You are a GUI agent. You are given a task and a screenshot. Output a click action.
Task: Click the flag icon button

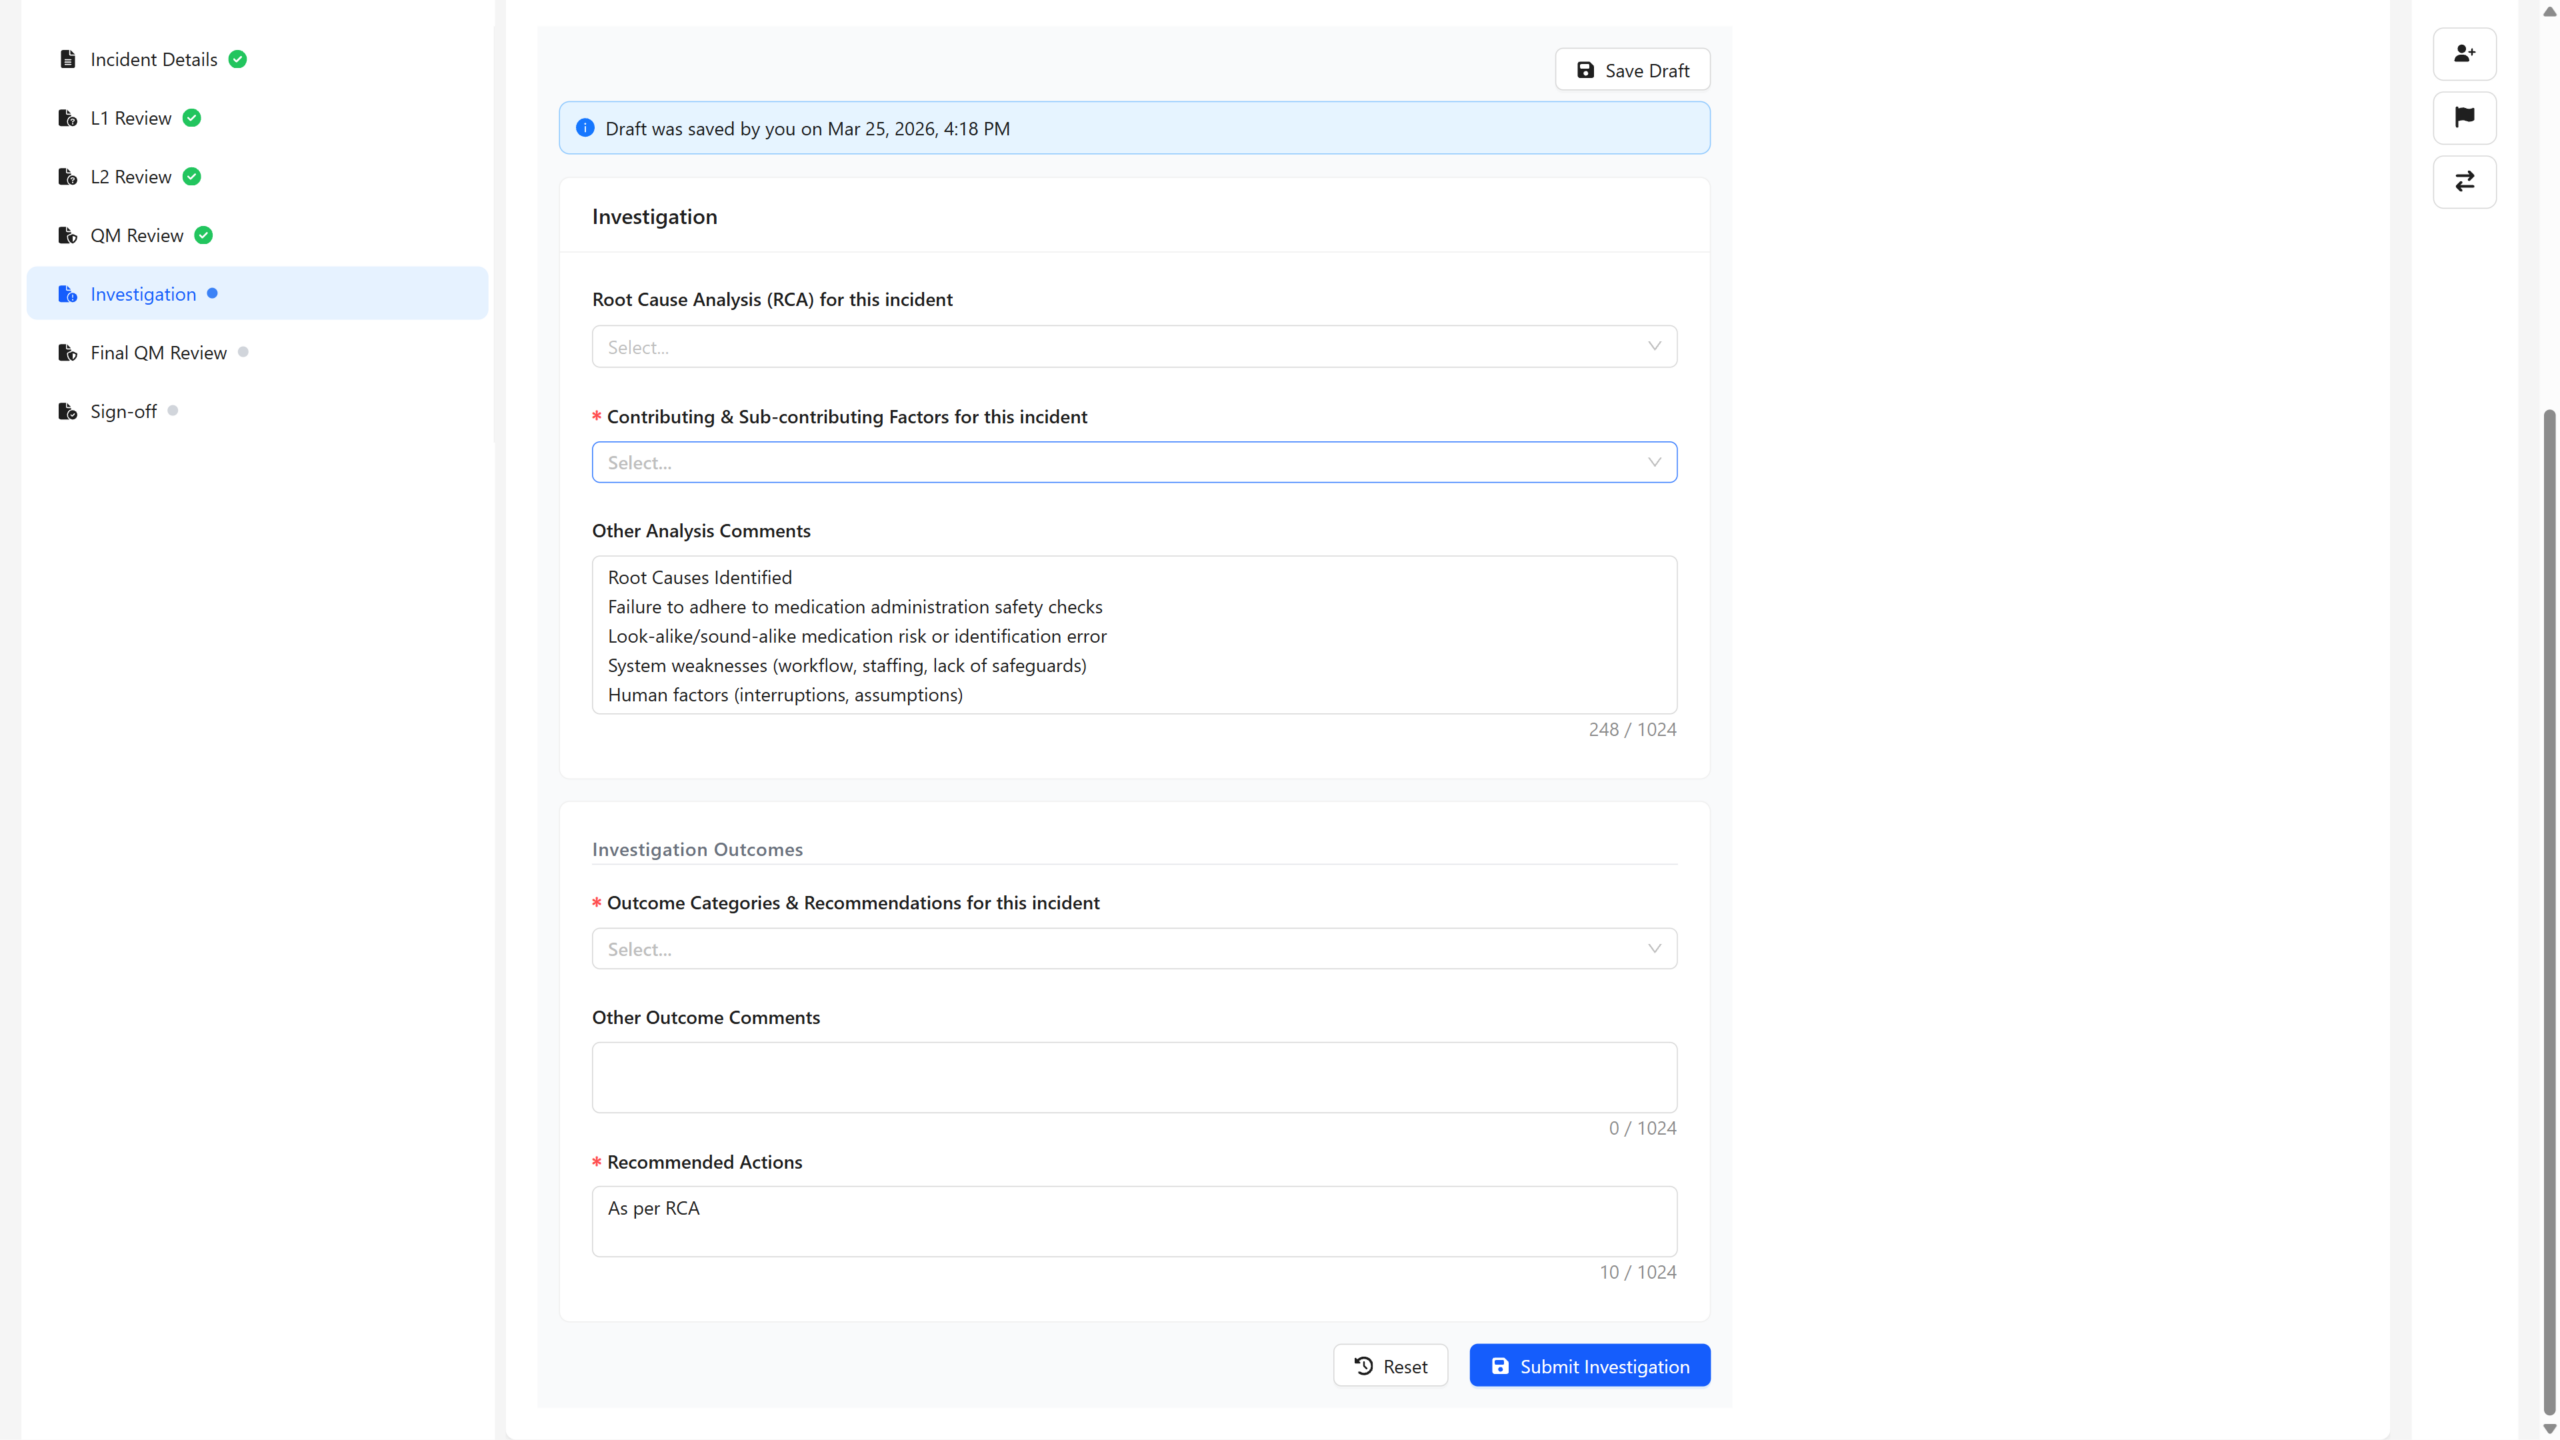pos(2464,117)
